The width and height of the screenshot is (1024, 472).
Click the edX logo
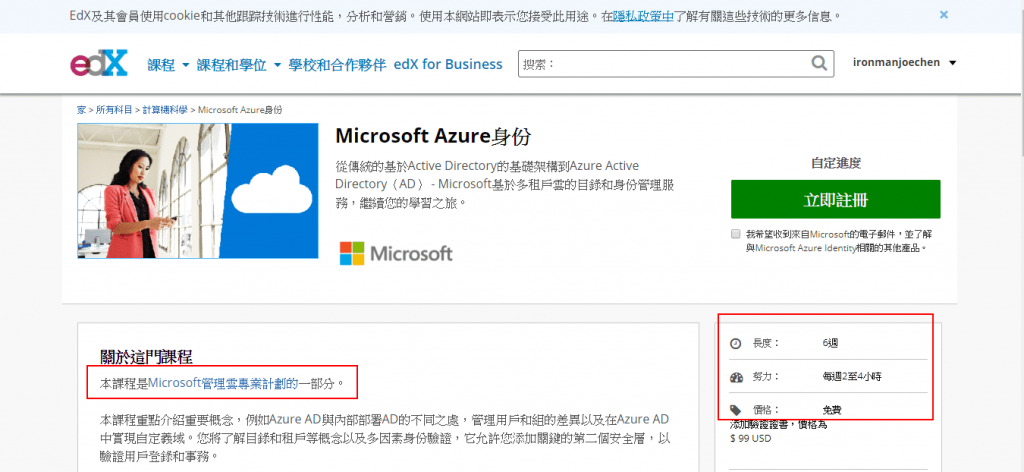(99, 63)
